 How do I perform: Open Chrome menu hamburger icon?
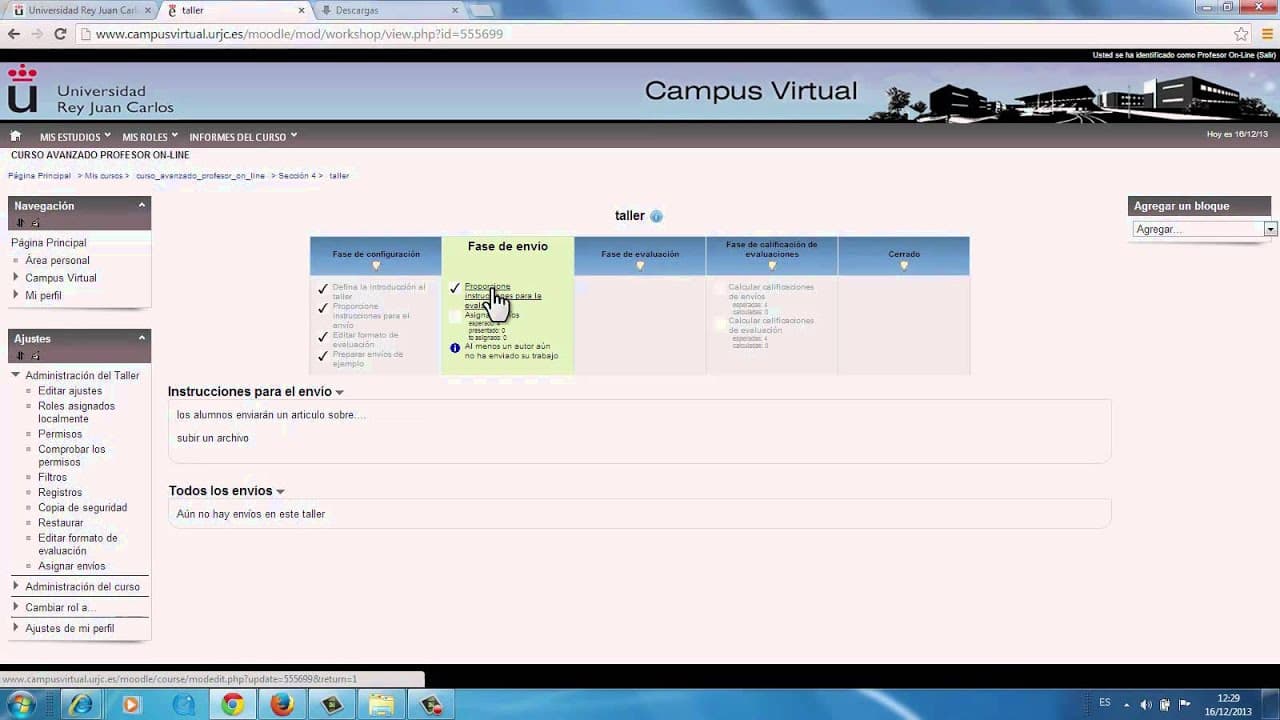pos(1267,34)
